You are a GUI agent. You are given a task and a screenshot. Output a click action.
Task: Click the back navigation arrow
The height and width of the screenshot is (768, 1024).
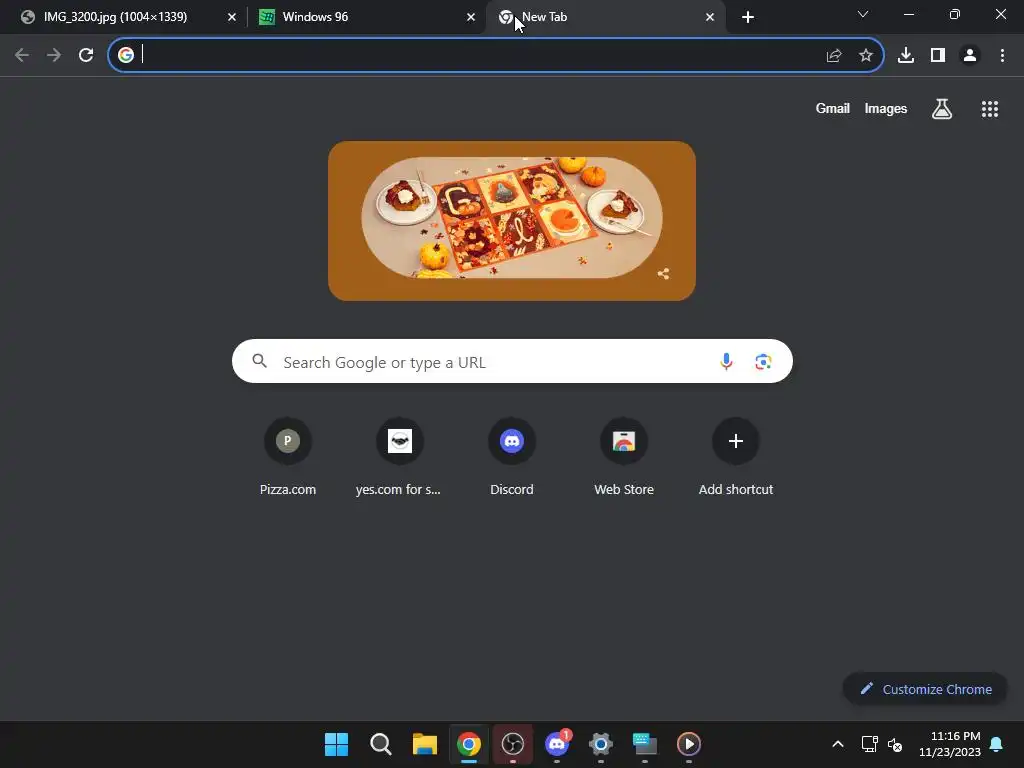click(x=22, y=56)
